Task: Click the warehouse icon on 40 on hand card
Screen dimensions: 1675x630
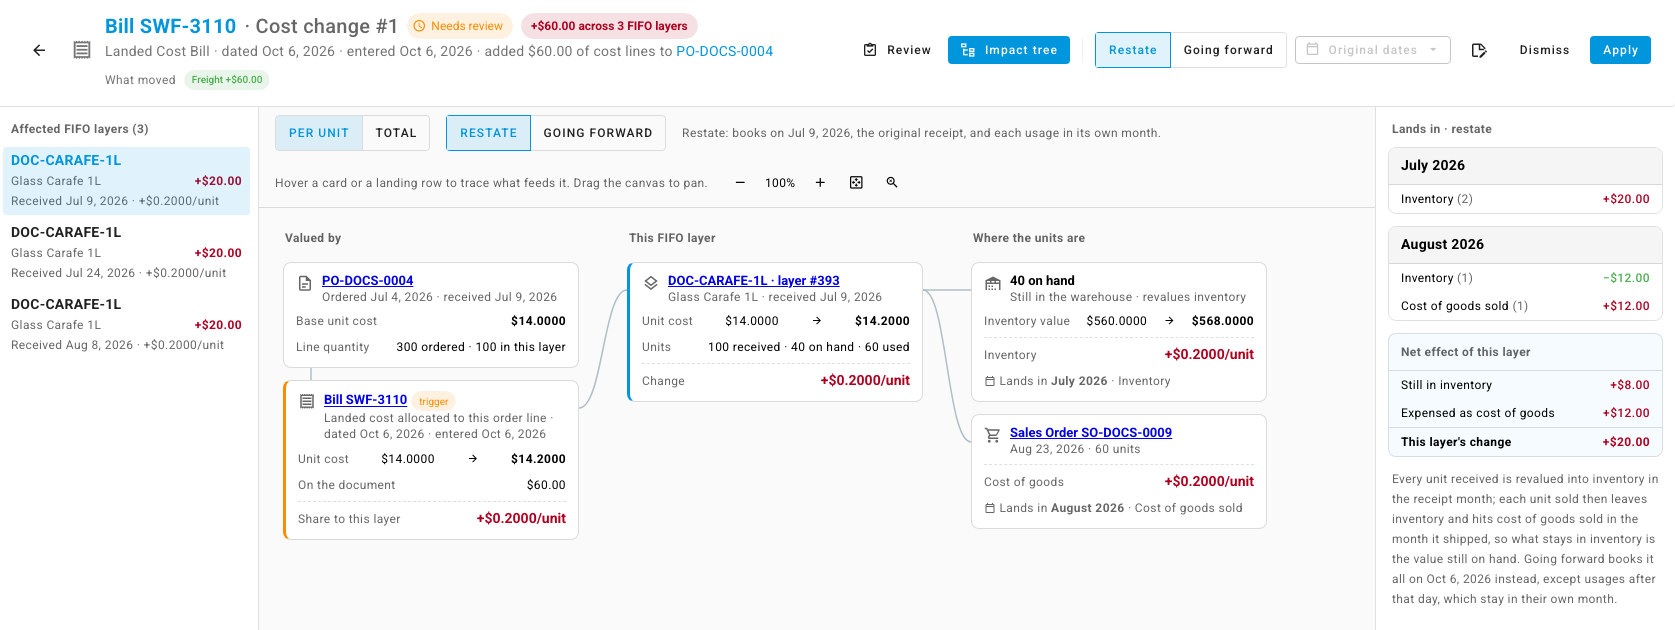Action: [993, 283]
